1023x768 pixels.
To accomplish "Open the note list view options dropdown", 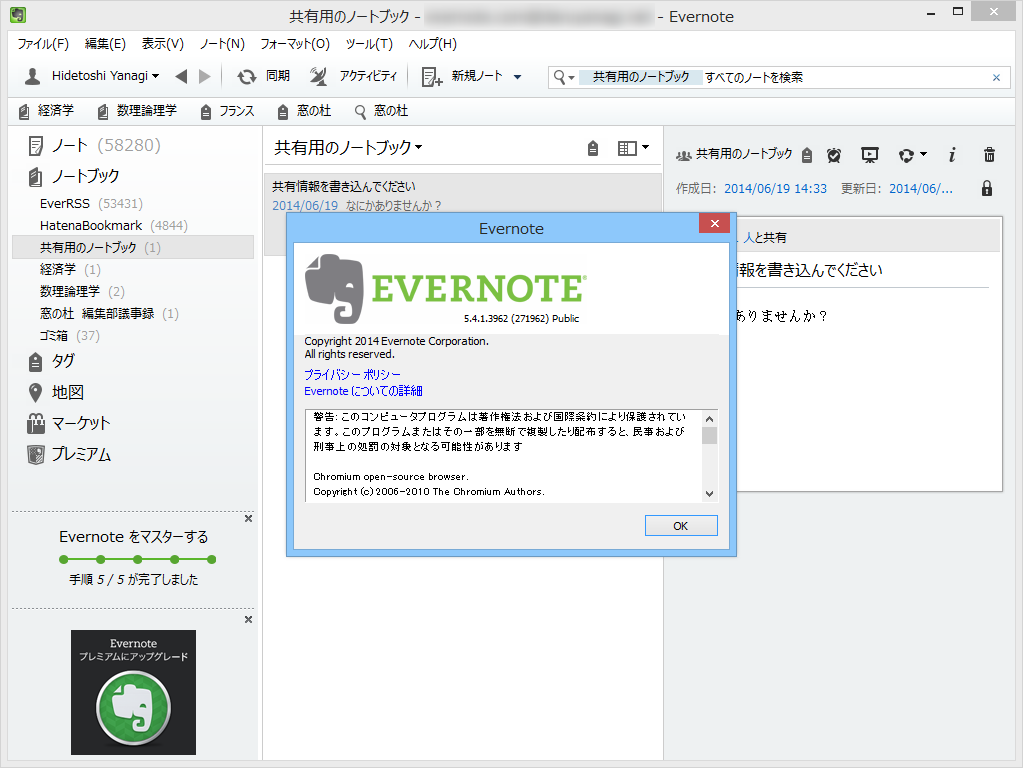I will pyautogui.click(x=633, y=147).
